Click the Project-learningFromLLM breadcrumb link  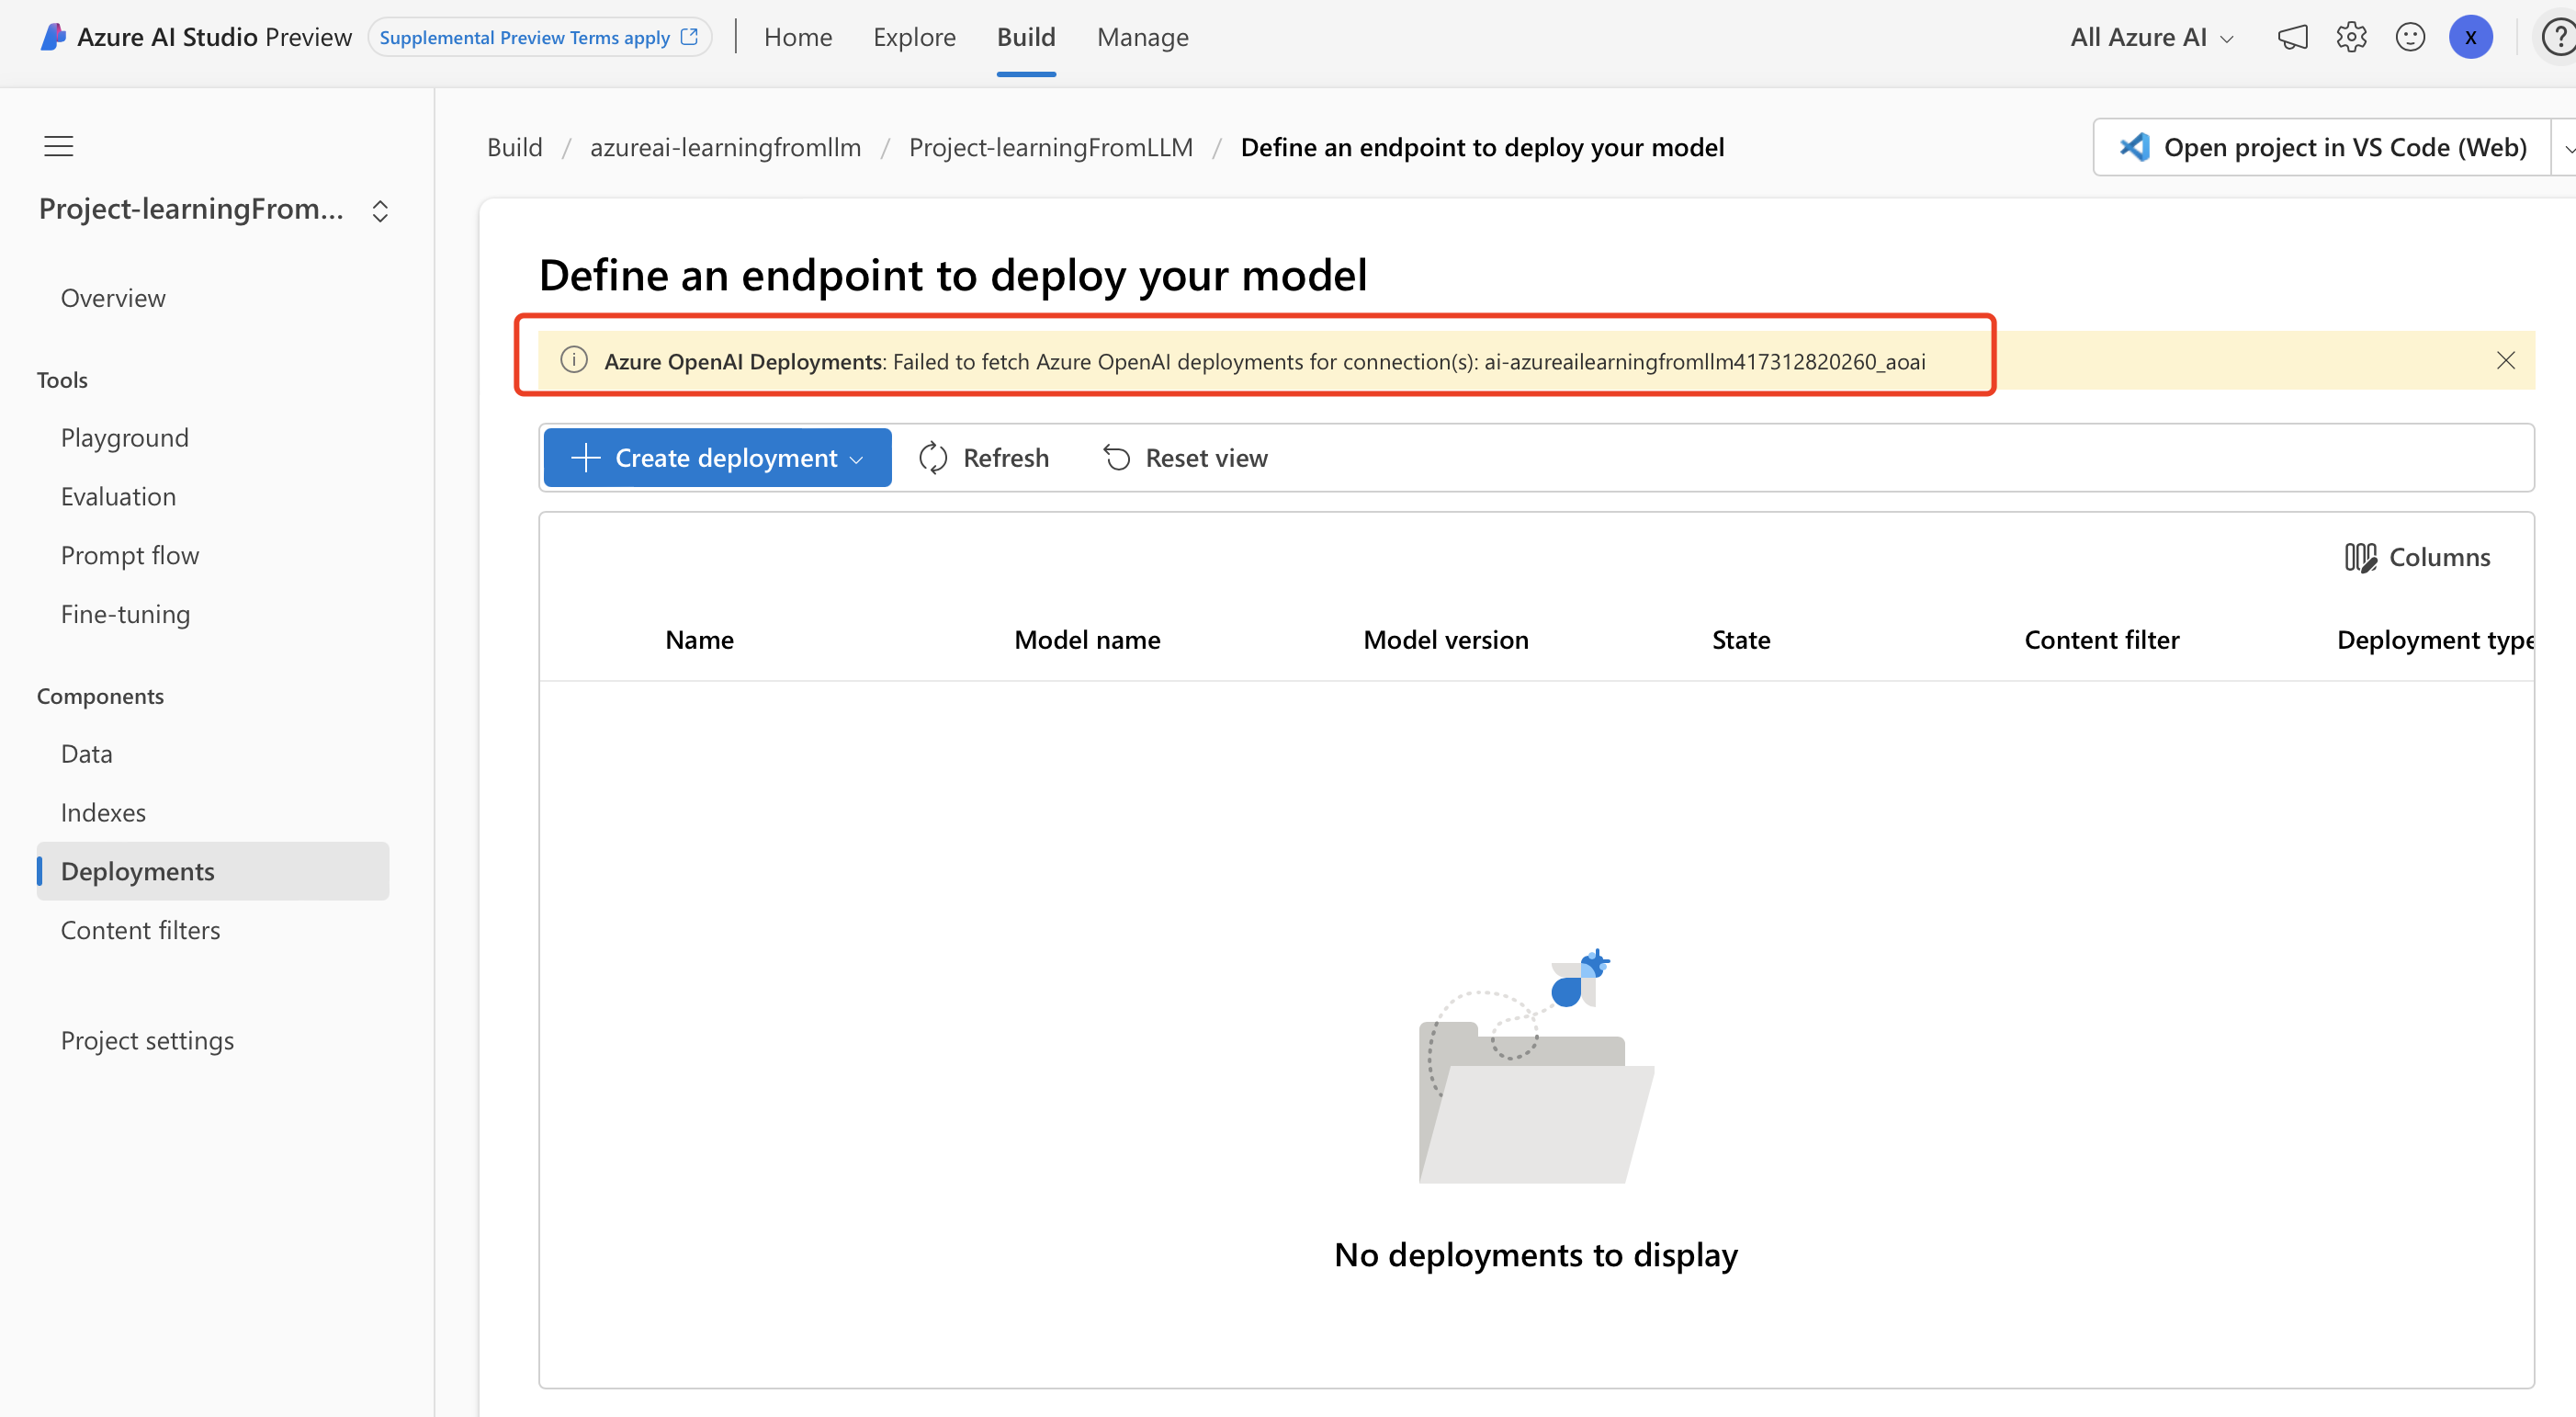(x=1051, y=147)
